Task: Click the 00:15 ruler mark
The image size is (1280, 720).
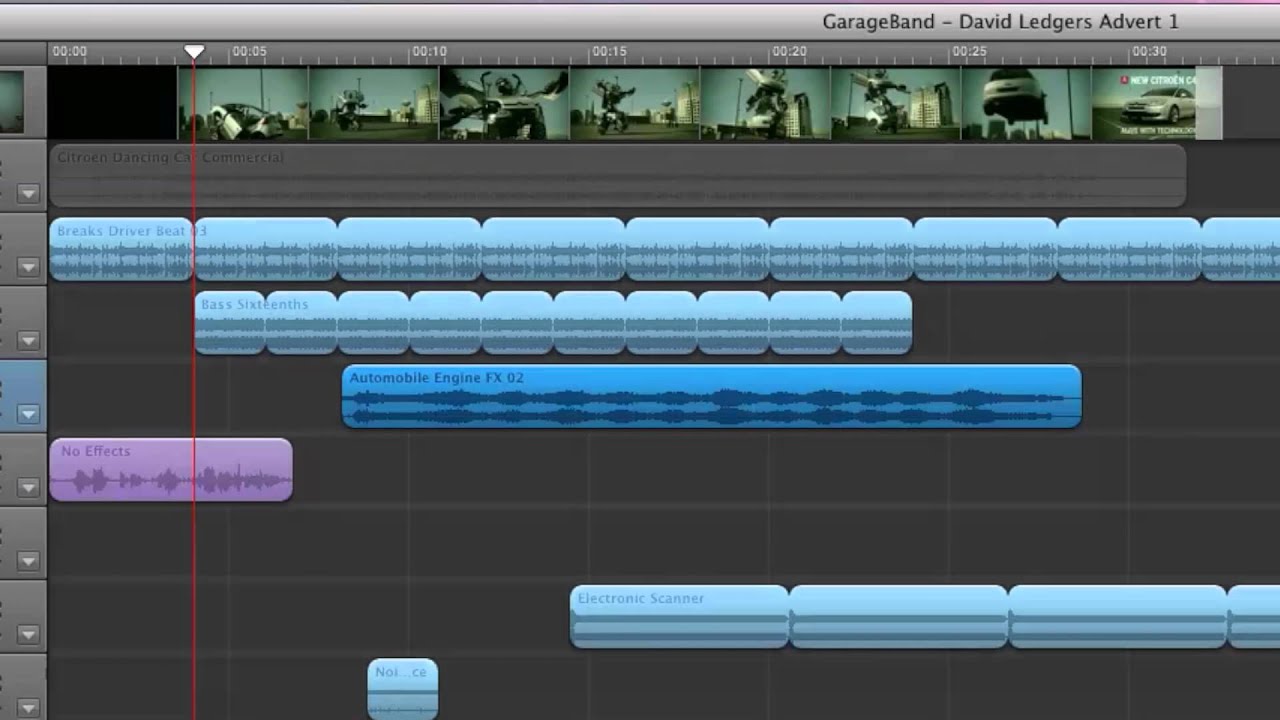Action: (x=609, y=51)
